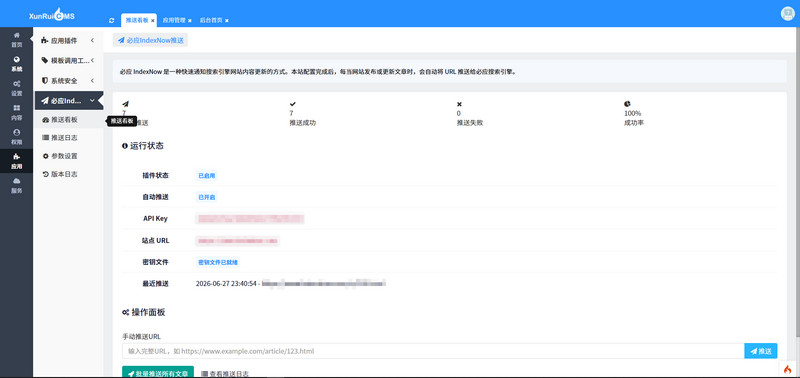Click the 2026-06-27 23:40:54 timestamp

pyautogui.click(x=227, y=283)
